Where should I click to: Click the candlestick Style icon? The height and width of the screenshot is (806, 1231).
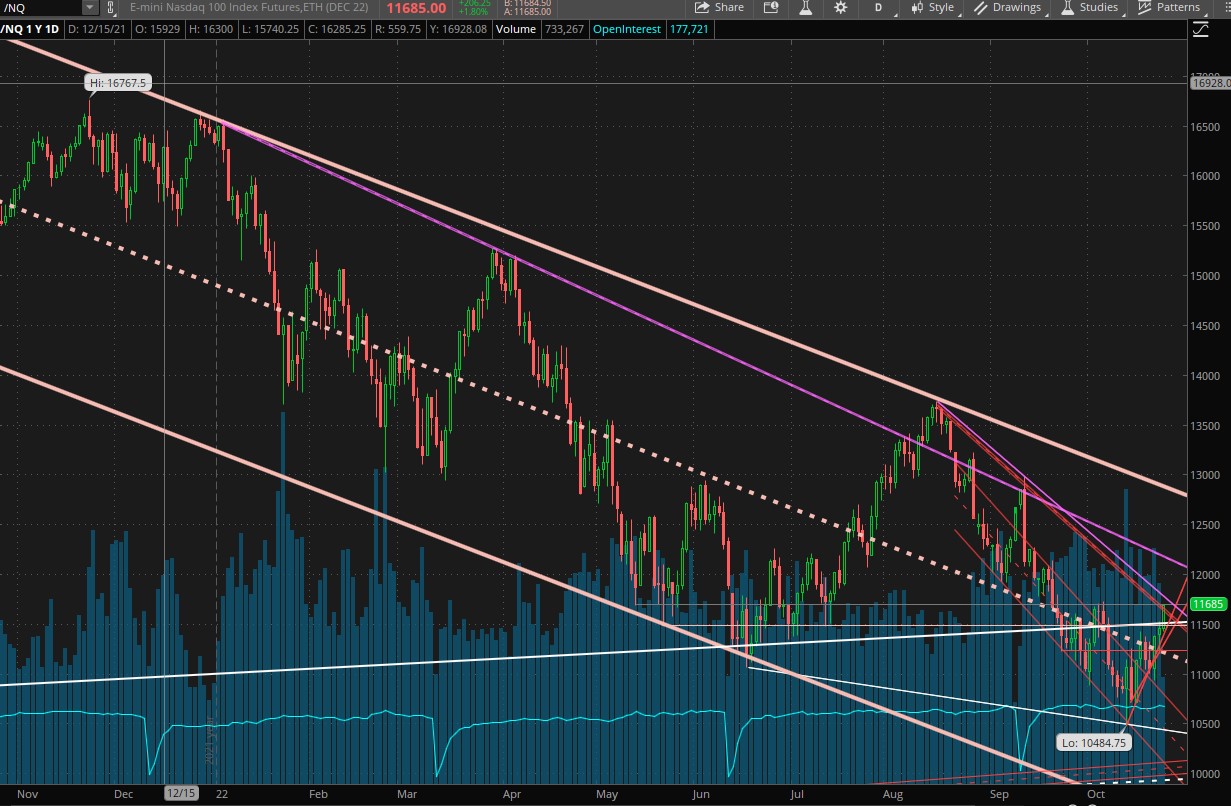(x=917, y=7)
